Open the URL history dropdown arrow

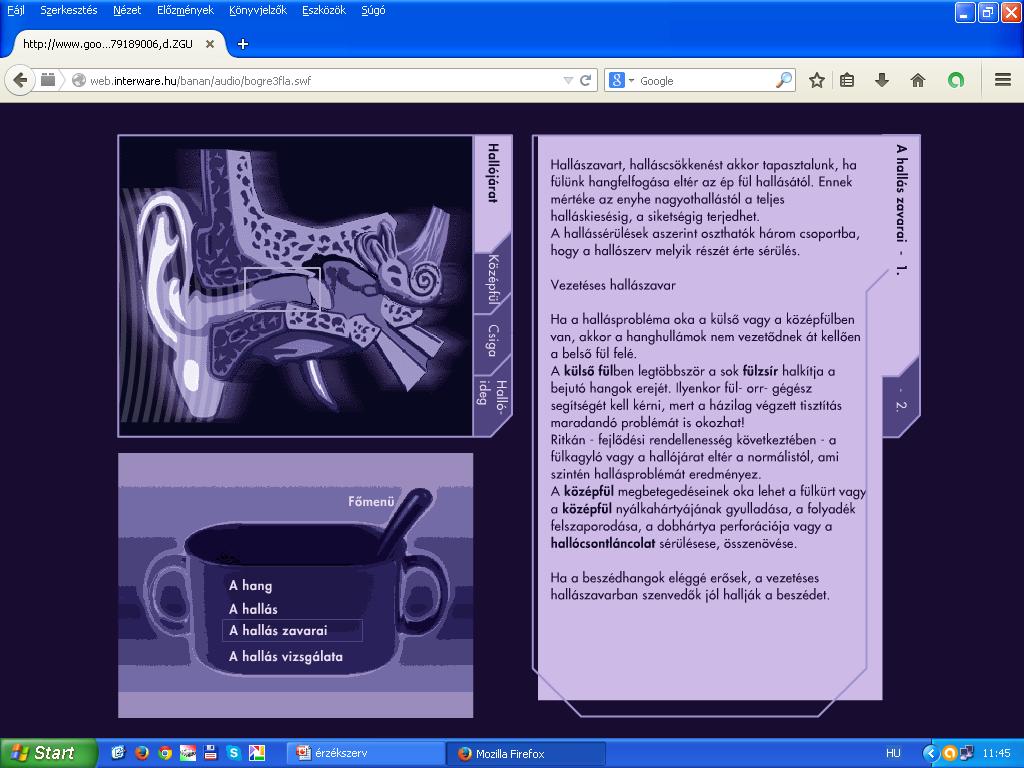tap(568, 80)
